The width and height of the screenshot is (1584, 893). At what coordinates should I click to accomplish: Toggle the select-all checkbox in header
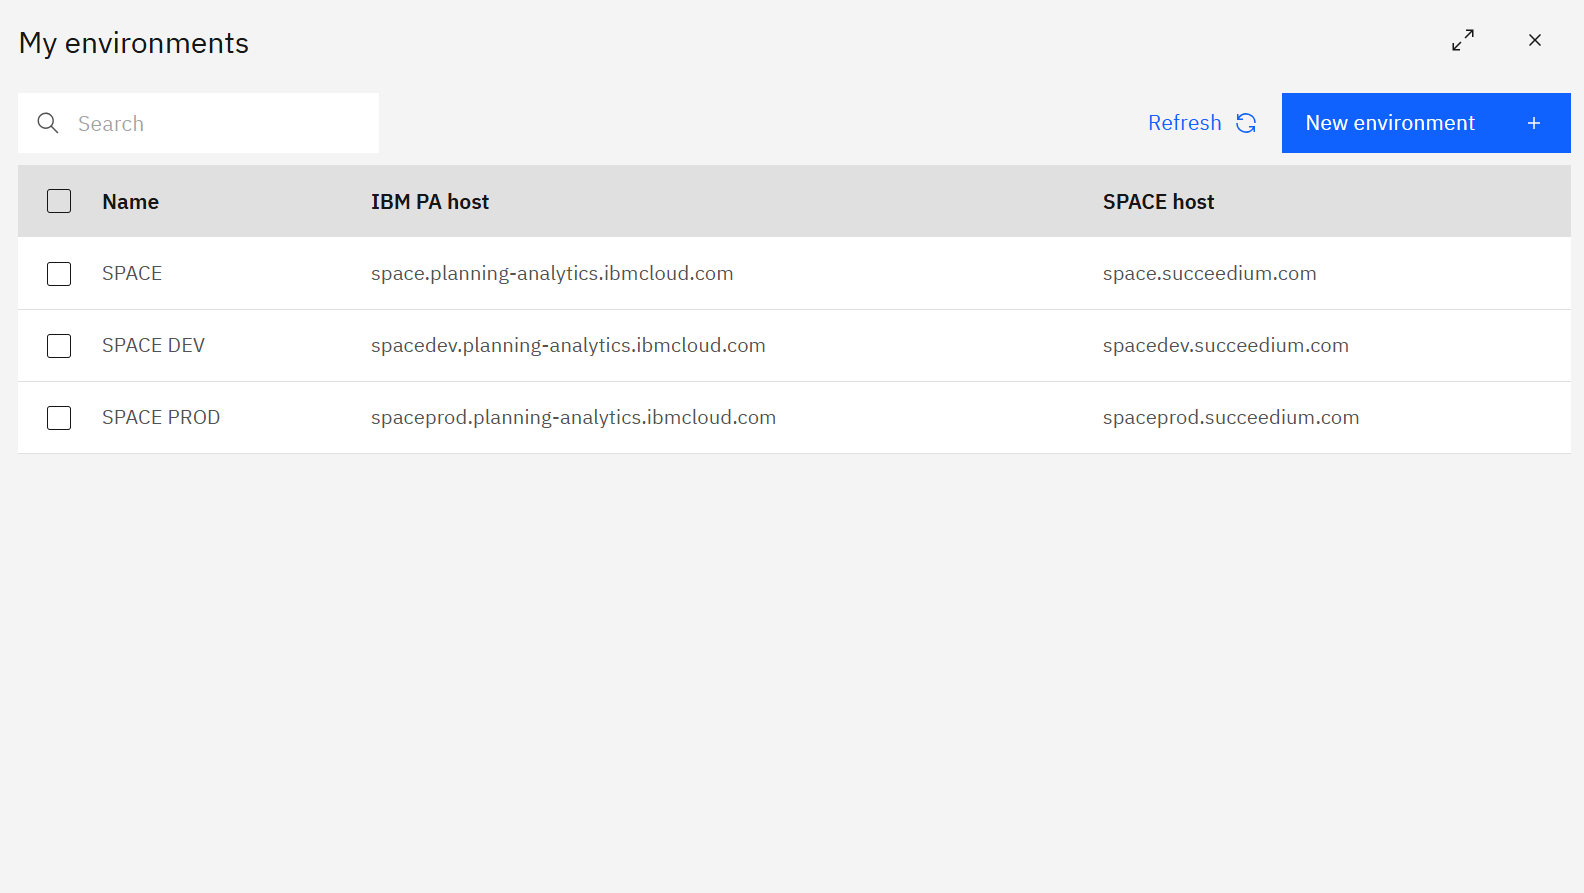point(59,201)
